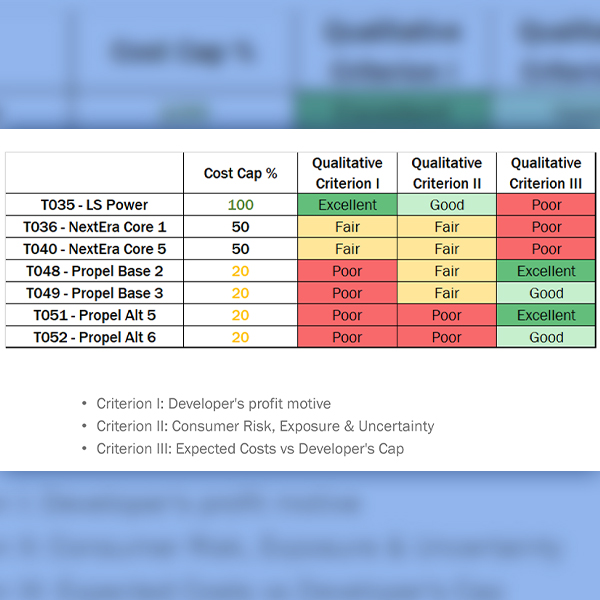Click the Qualitative Criterion II column header
The width and height of the screenshot is (600, 600).
(447, 173)
